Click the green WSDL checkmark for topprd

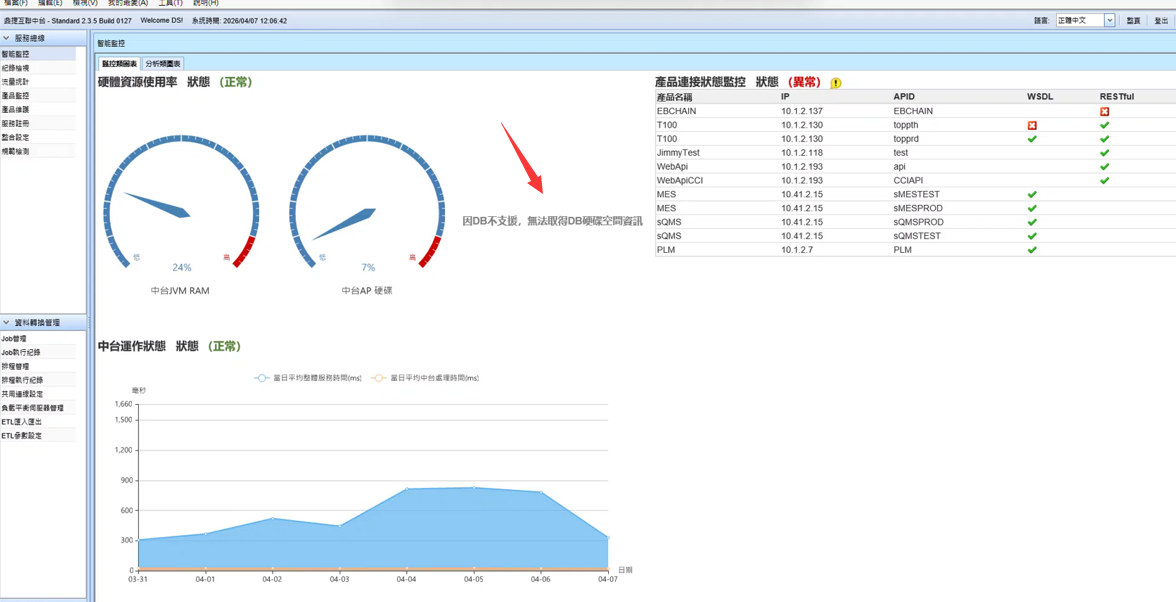point(1032,139)
